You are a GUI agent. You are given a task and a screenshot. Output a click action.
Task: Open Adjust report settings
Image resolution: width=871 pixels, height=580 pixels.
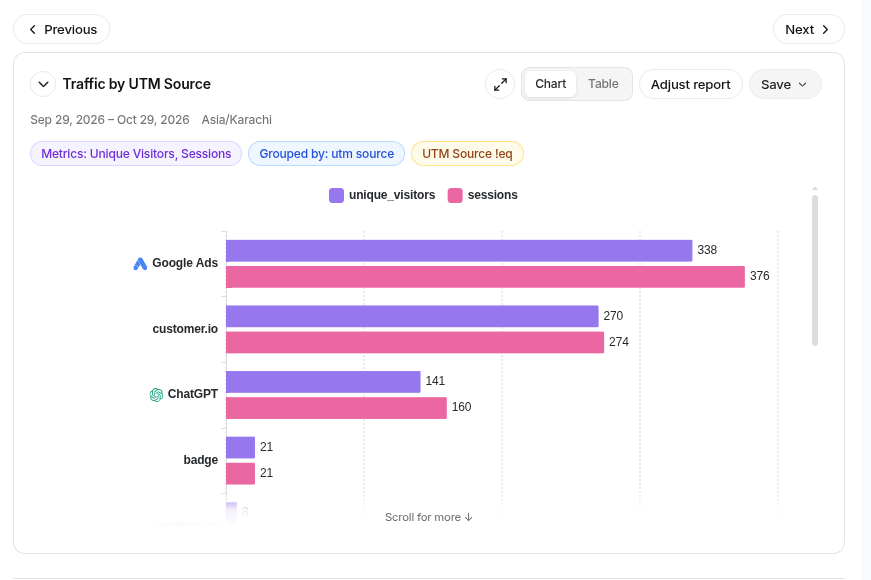pyautogui.click(x=690, y=84)
